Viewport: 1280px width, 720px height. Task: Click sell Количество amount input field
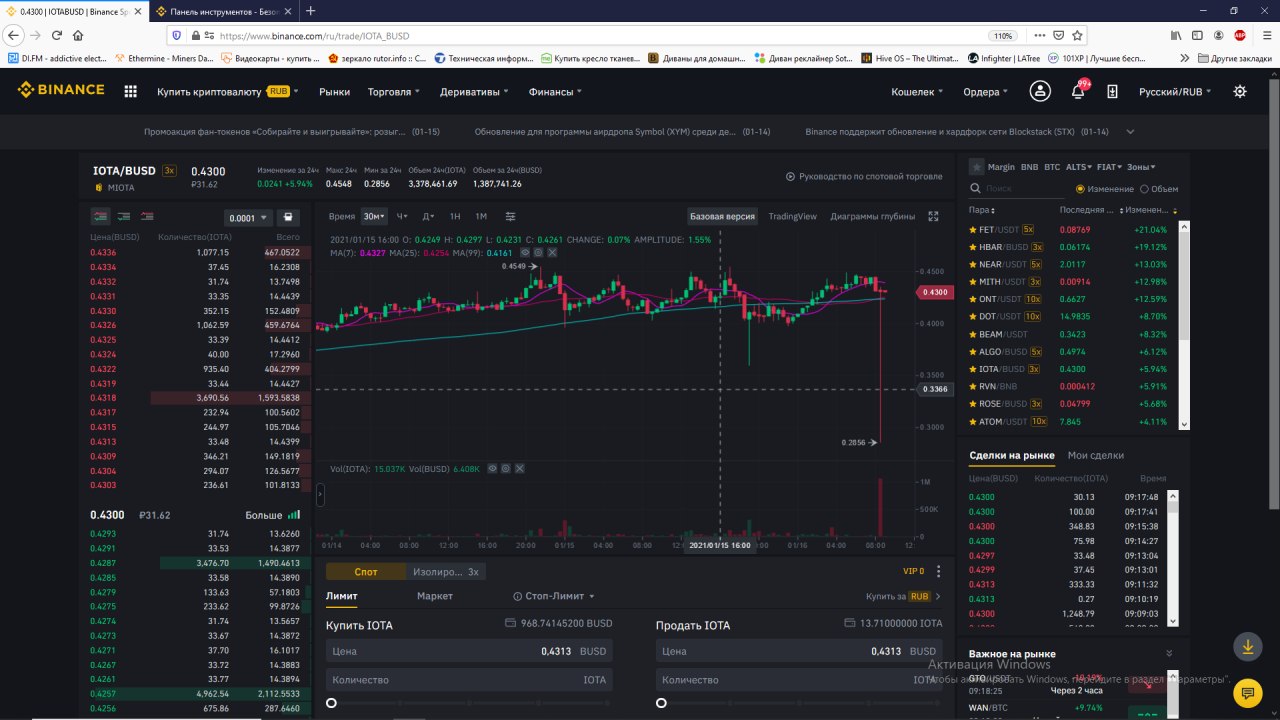coord(799,680)
